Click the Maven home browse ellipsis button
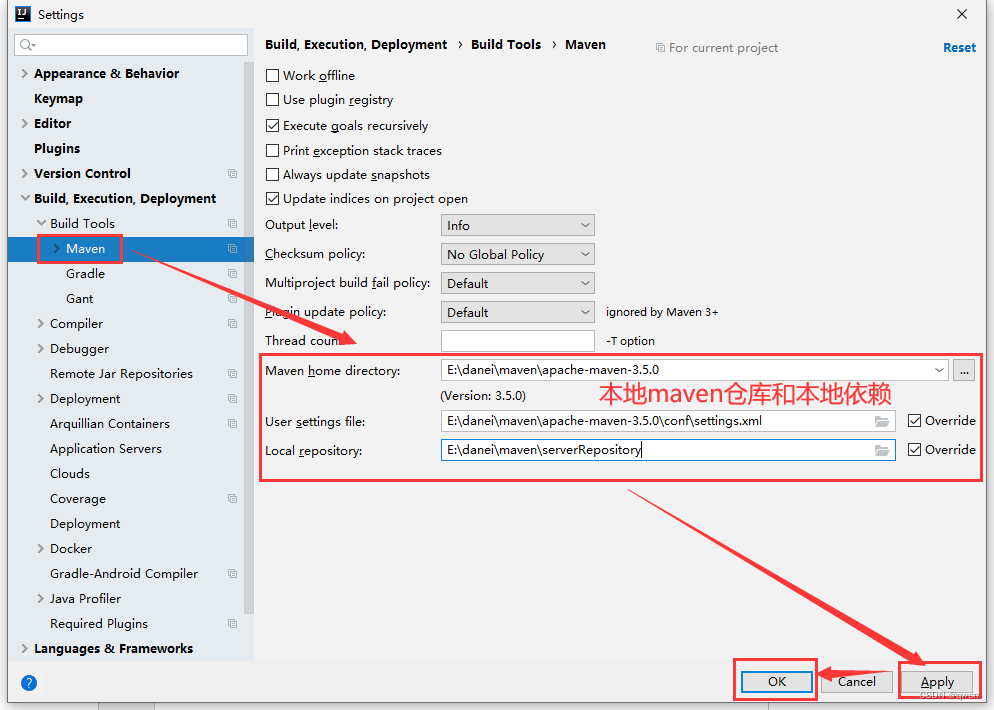 click(x=964, y=370)
